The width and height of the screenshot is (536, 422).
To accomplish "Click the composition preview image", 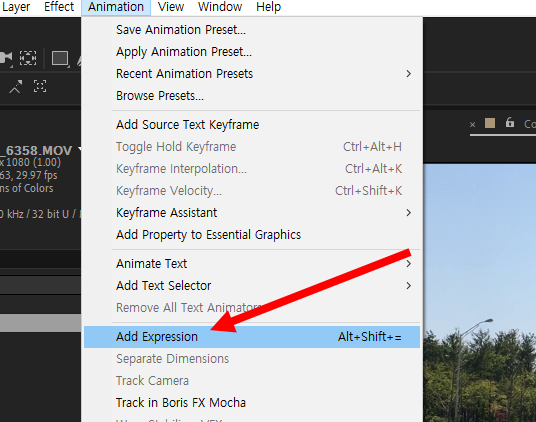I will [x=480, y=293].
